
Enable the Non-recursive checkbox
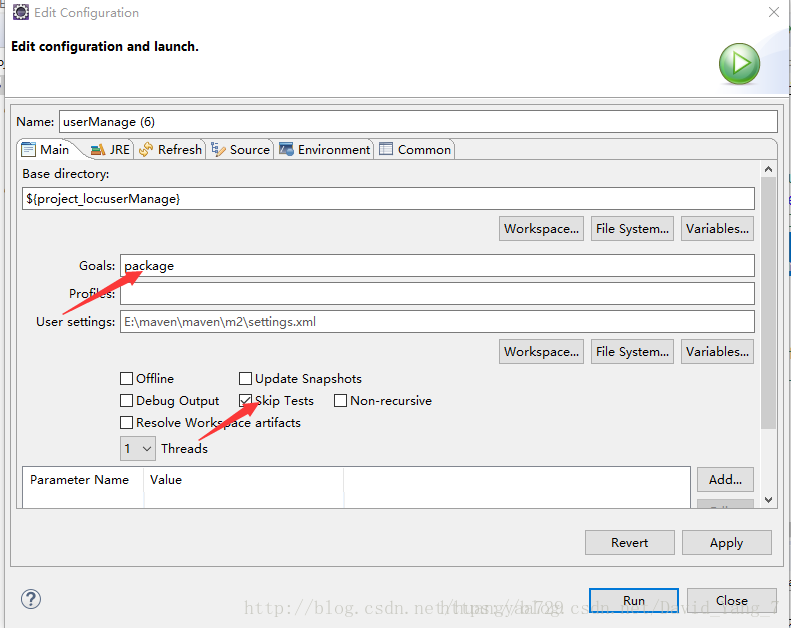tap(341, 401)
